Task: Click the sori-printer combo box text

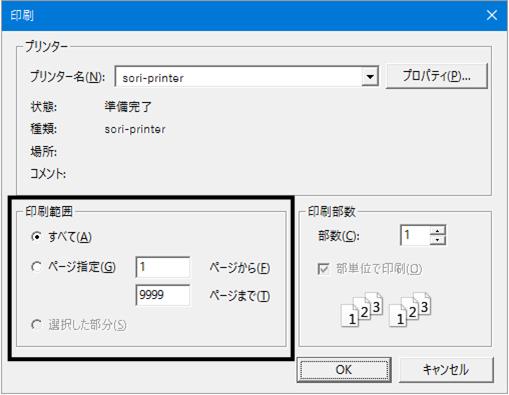Action: point(153,78)
